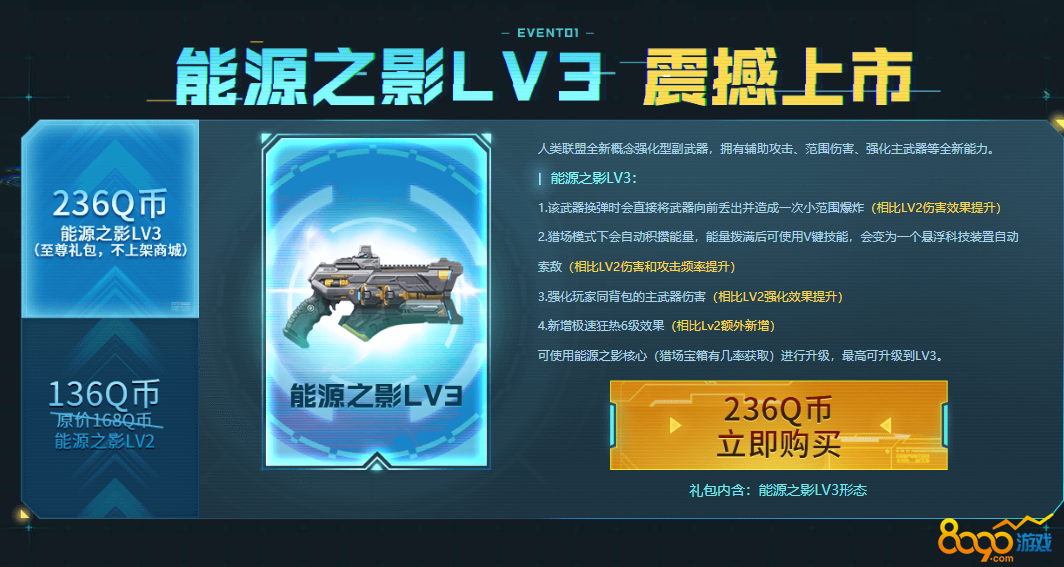Screen dimensions: 1064x567
Task: Click the vertical bar marker before 能源之影LV3 heading
Action: [x=539, y=178]
